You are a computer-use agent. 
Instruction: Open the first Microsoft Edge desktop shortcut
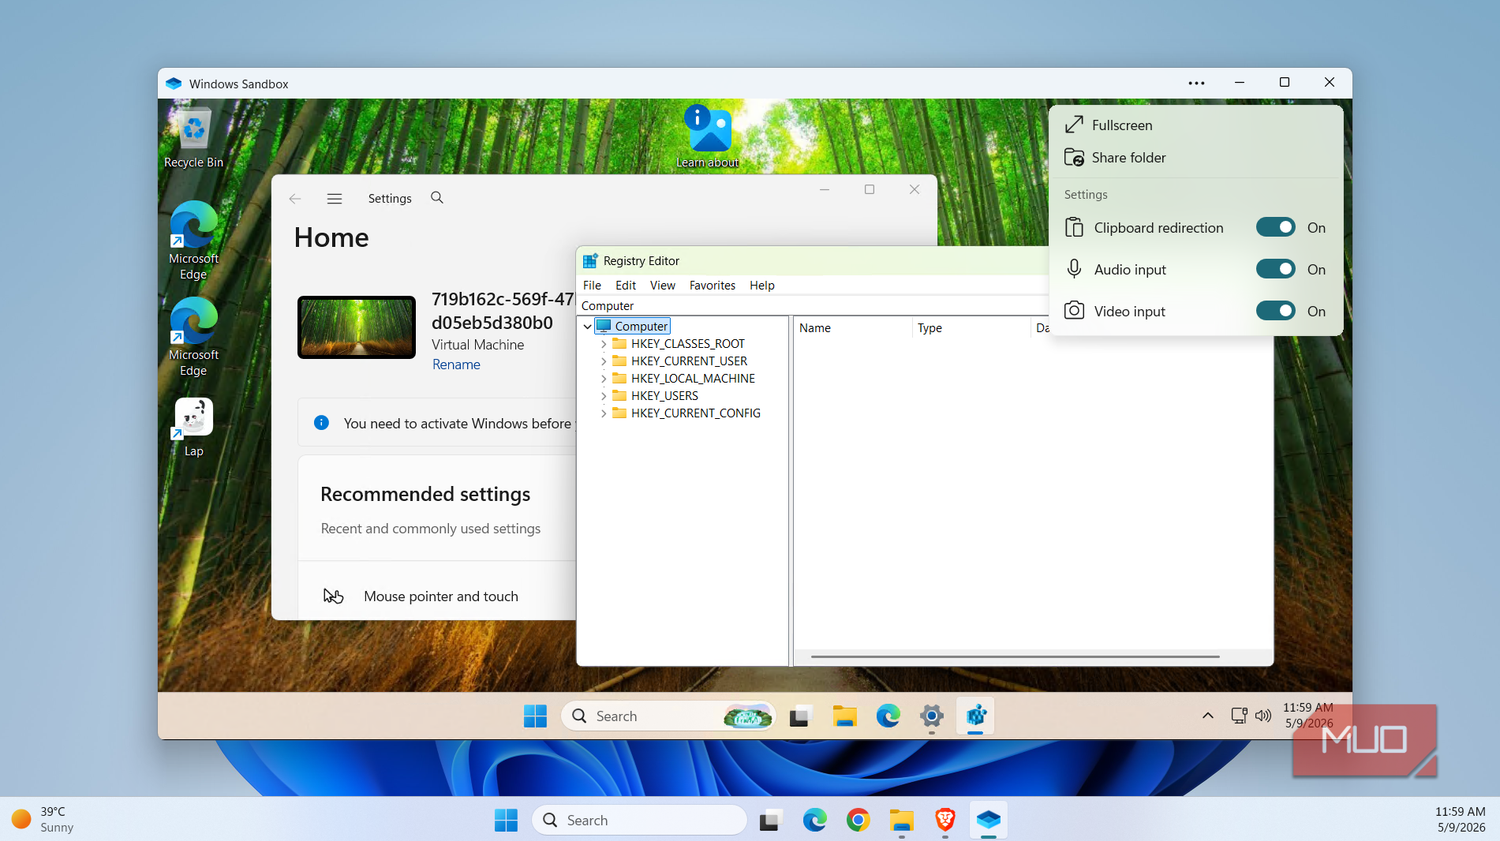[193, 240]
